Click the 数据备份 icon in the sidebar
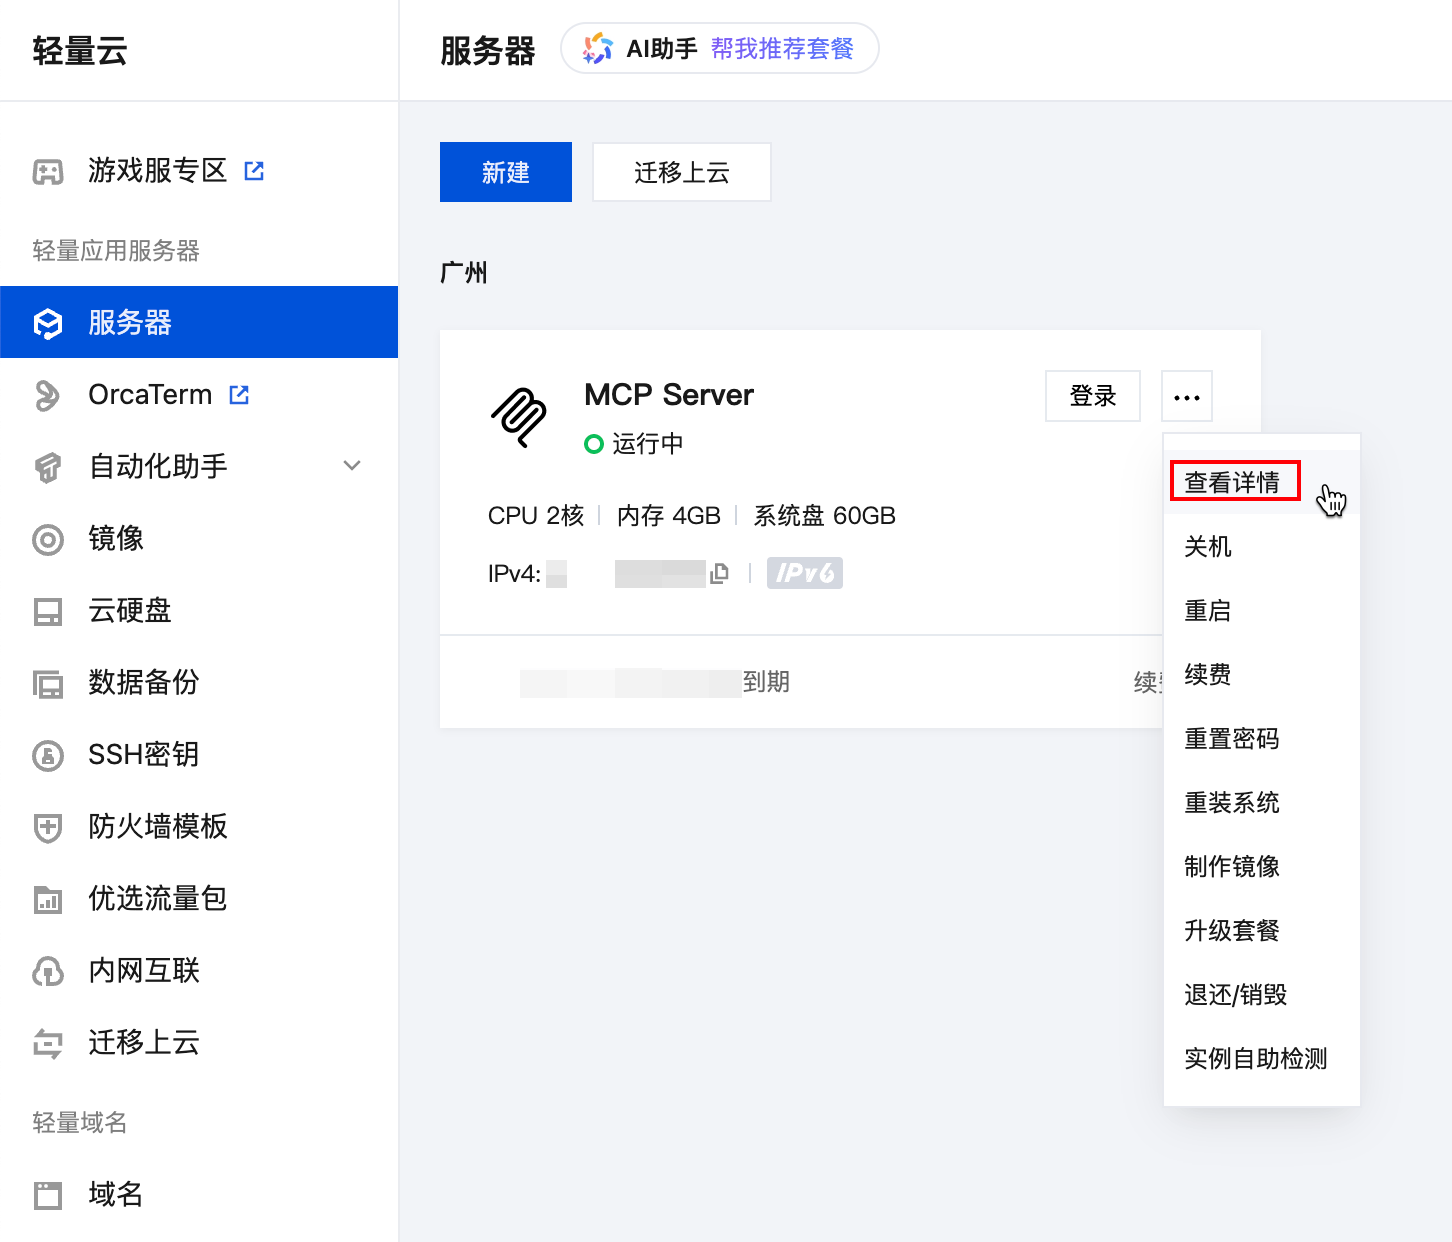The height and width of the screenshot is (1242, 1452). (x=48, y=683)
